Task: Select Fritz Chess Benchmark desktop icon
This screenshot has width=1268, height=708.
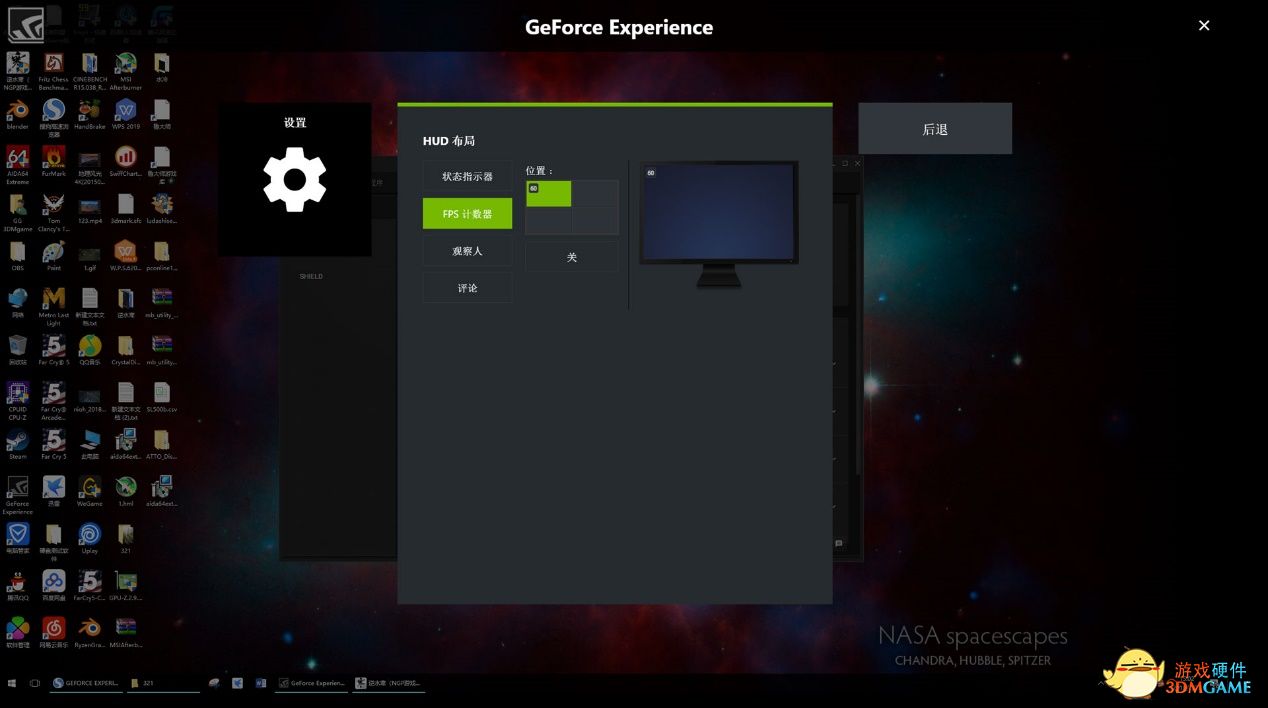Action: tap(54, 71)
